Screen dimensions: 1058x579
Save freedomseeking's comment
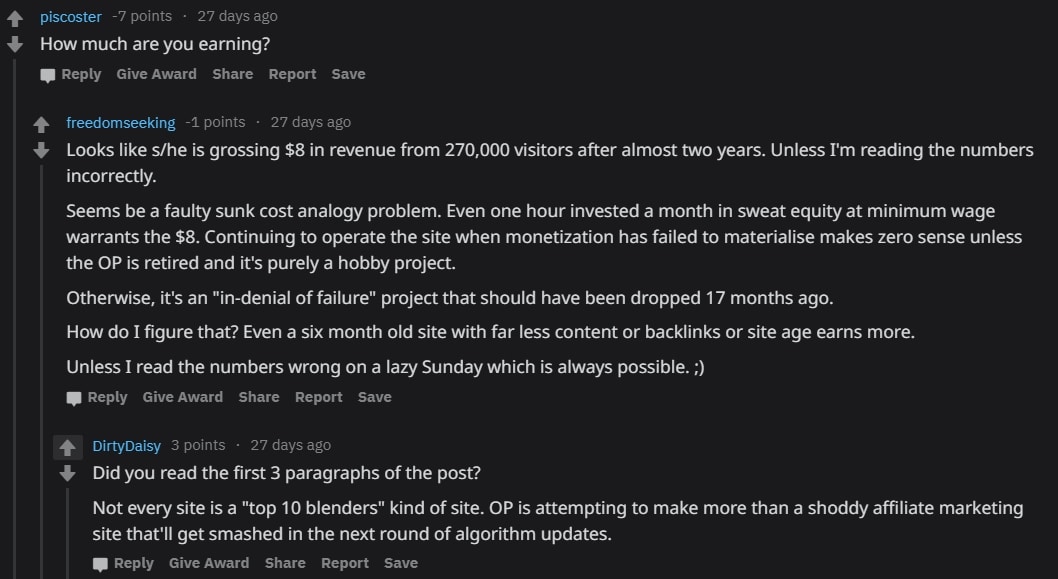click(374, 397)
